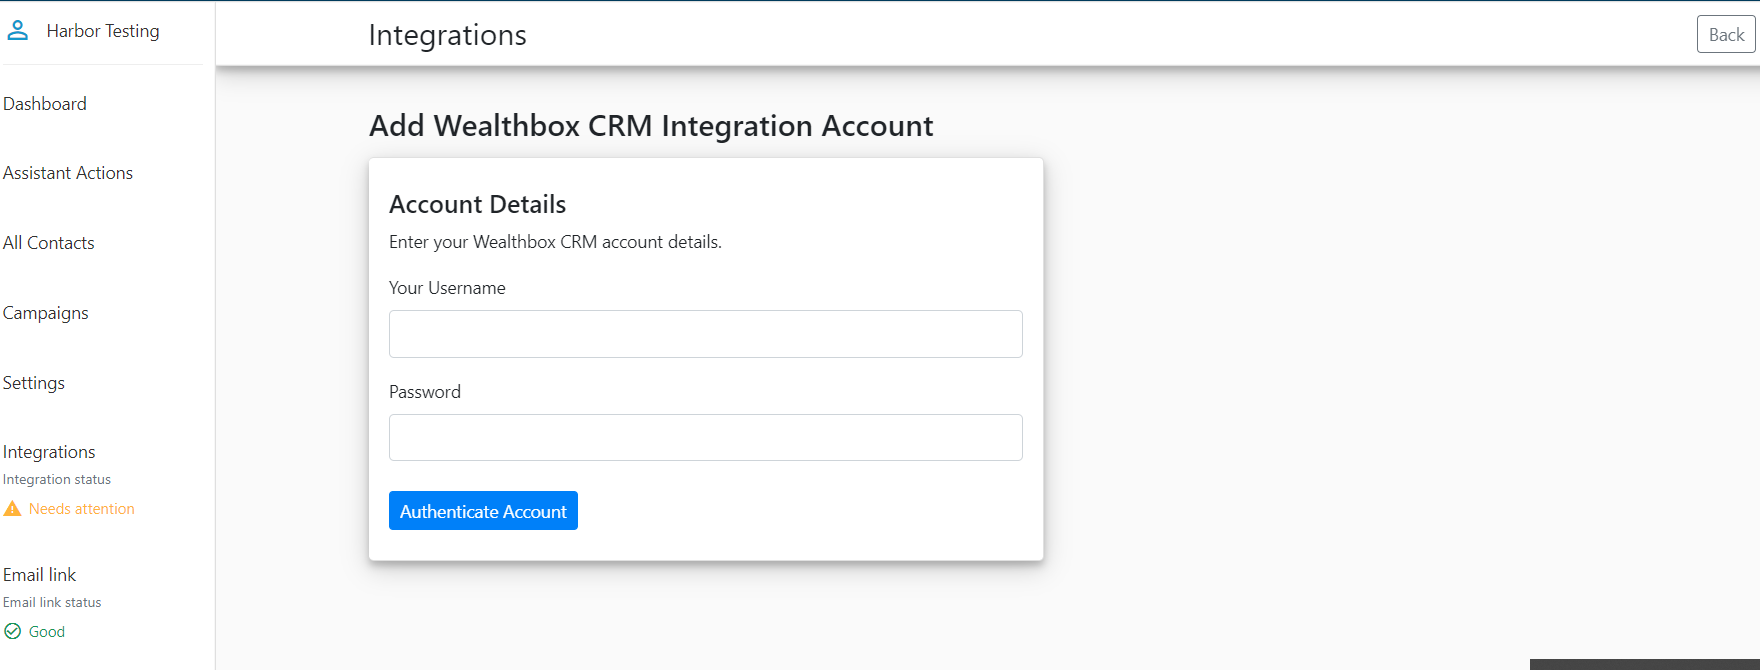Focus the Your Username input field
The width and height of the screenshot is (1760, 670).
click(706, 334)
